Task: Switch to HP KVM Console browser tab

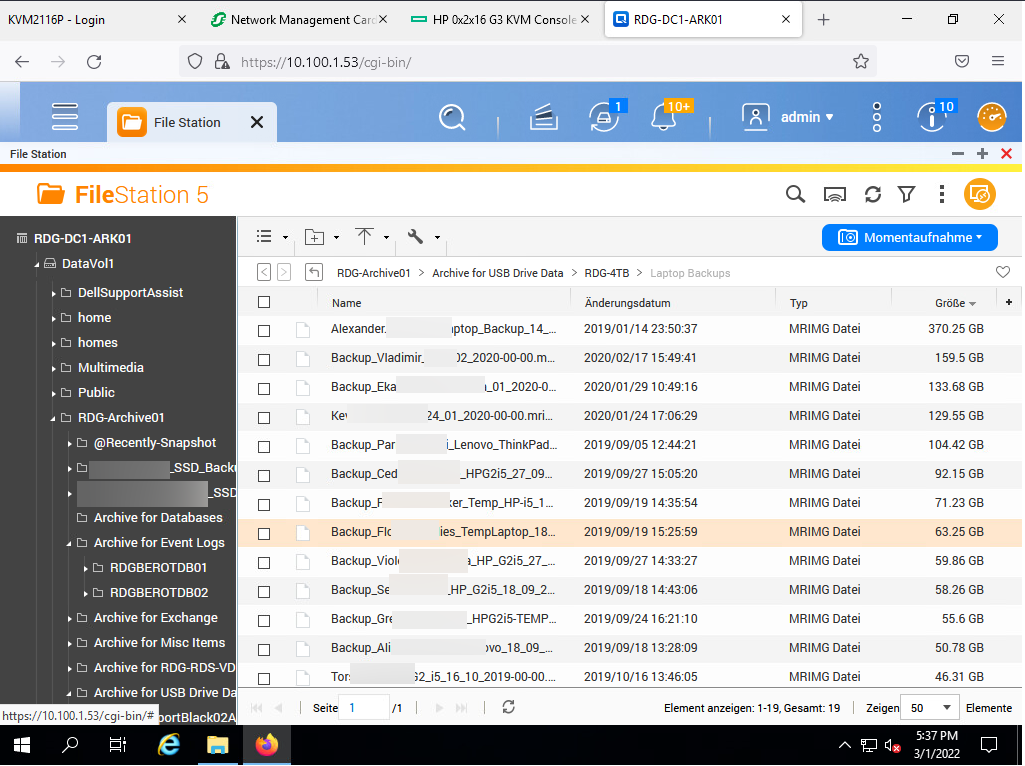Action: pos(500,20)
